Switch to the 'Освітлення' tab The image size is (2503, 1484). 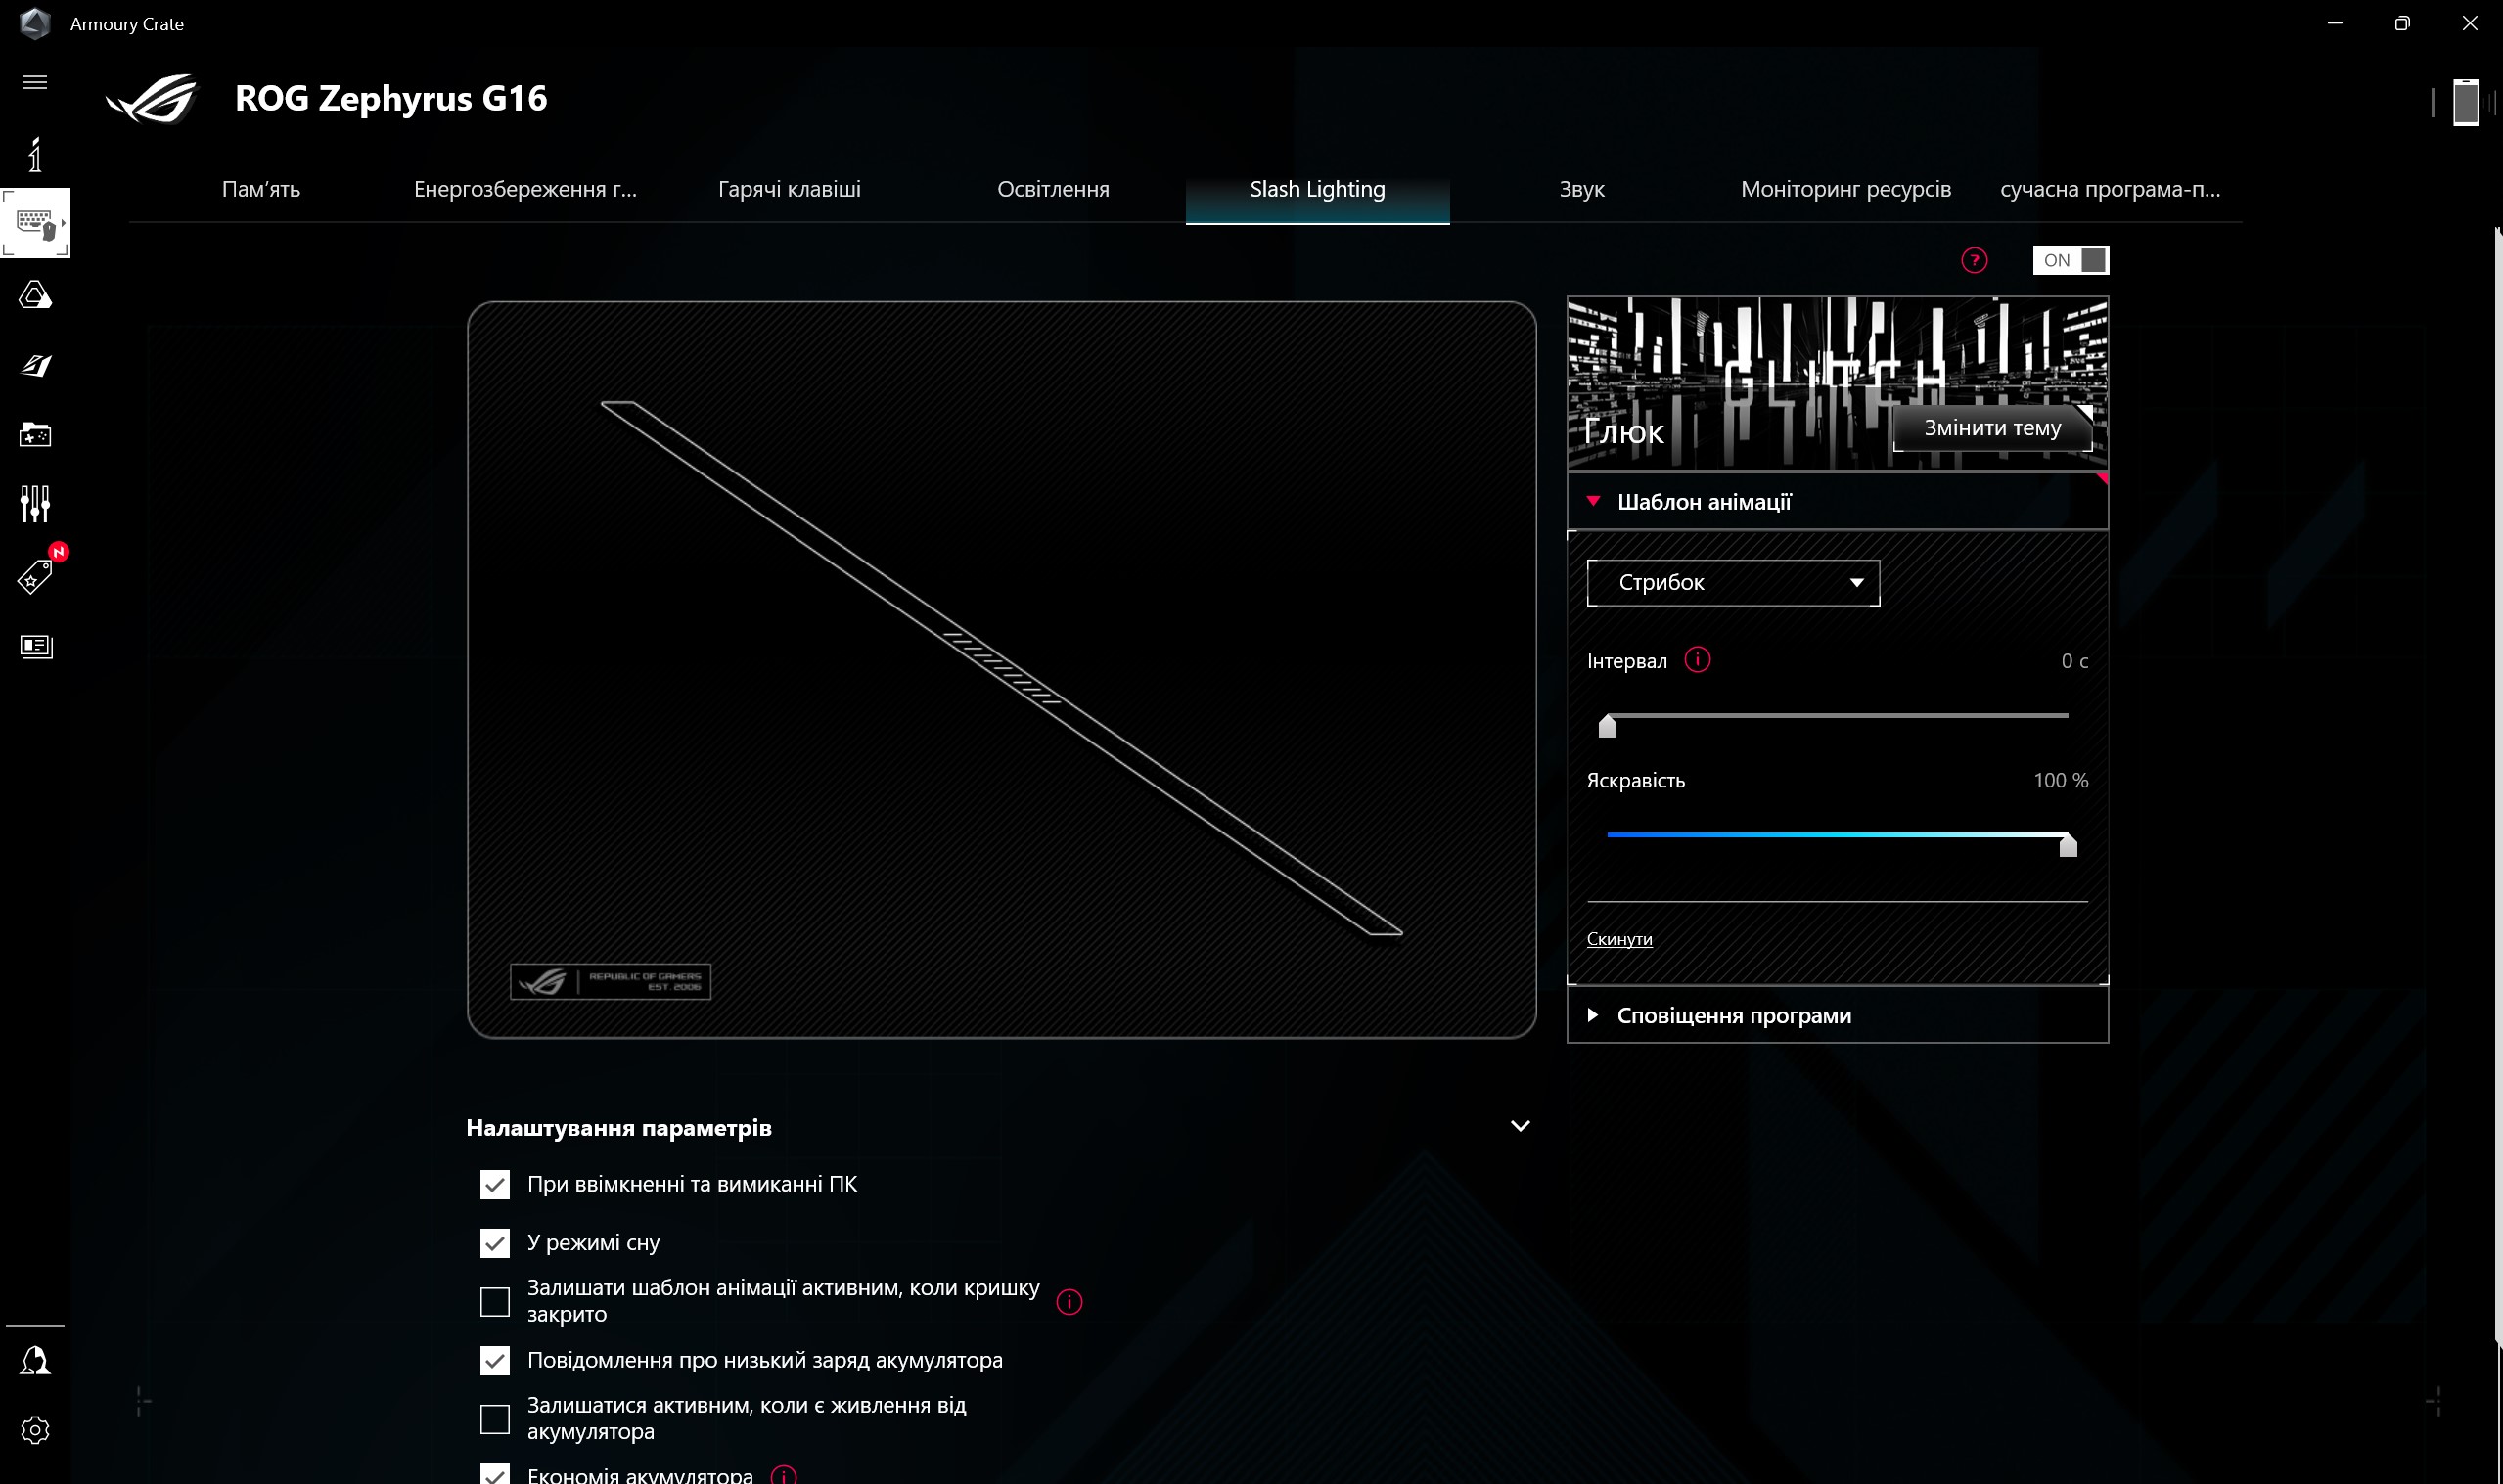point(1053,190)
